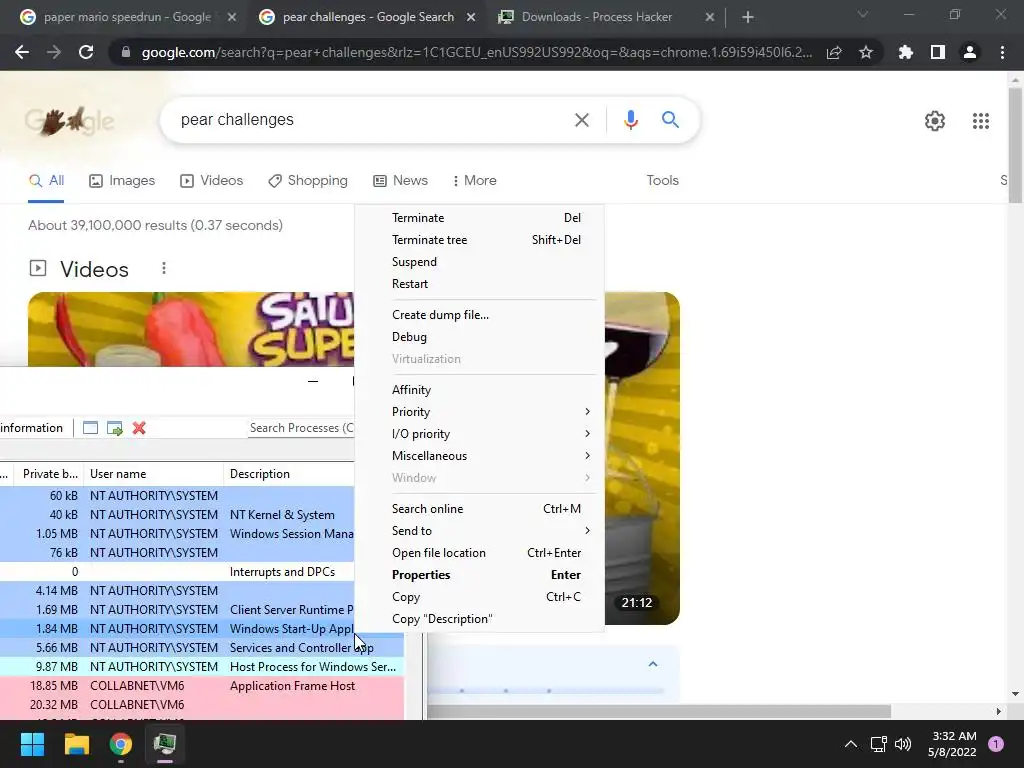Click the Google doodle logo
This screenshot has height=768, width=1024.
tap(69, 121)
